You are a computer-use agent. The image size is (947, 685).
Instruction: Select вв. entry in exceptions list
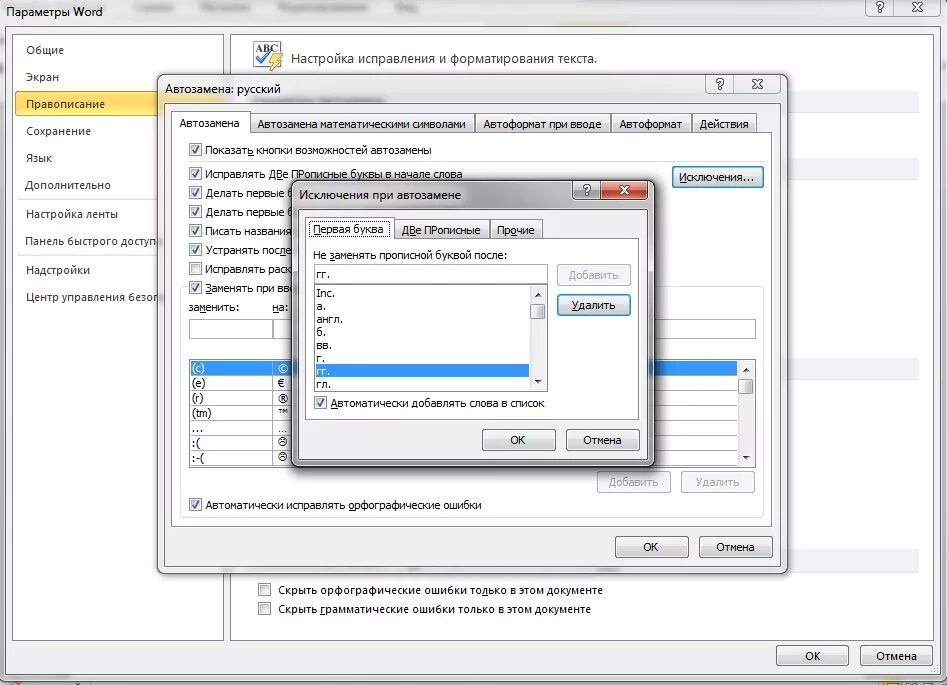tap(422, 345)
